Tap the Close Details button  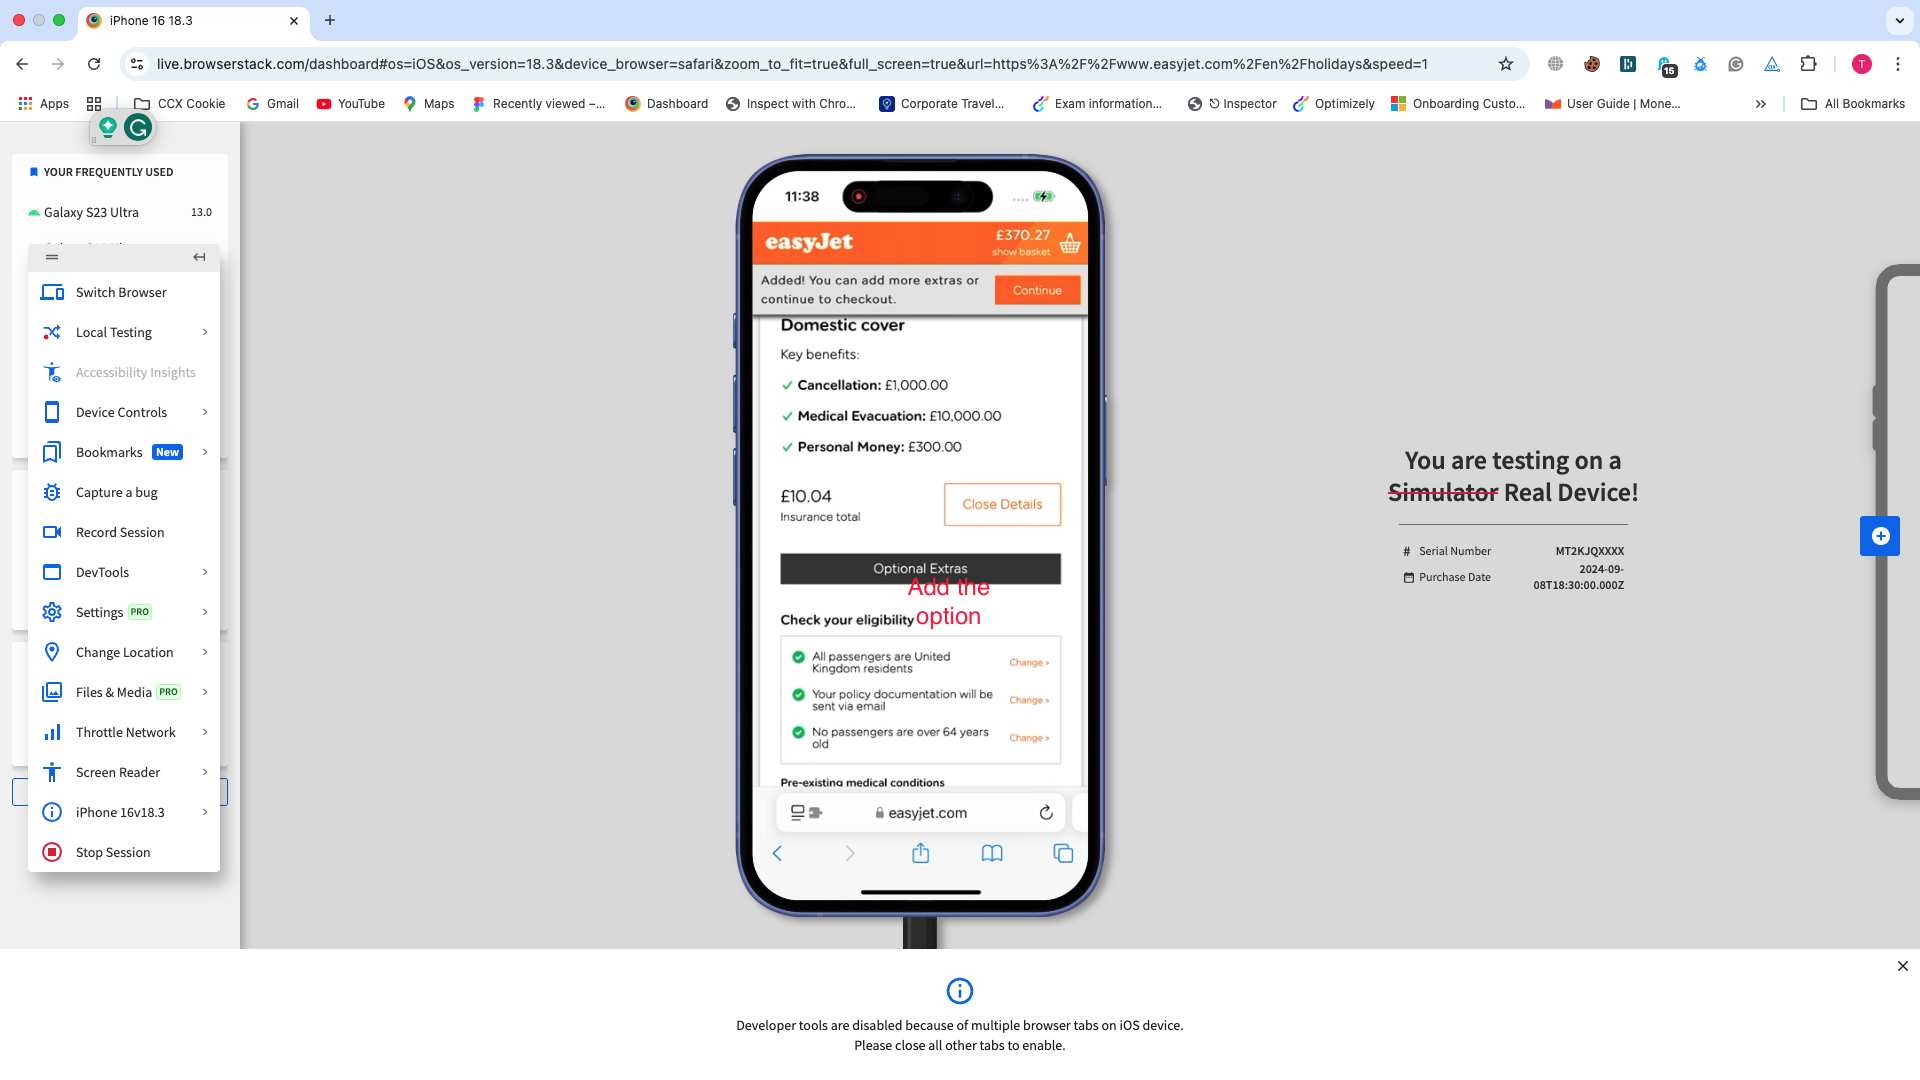1002,504
